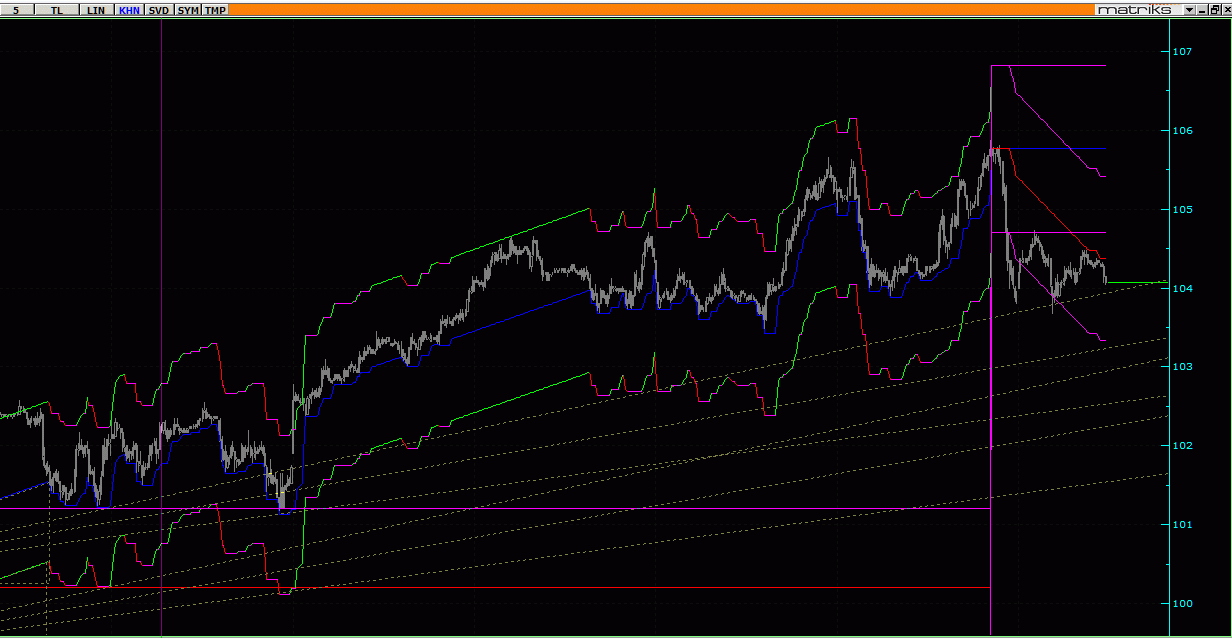
Task: Click the 107 price axis label
Action: pyautogui.click(x=1184, y=51)
